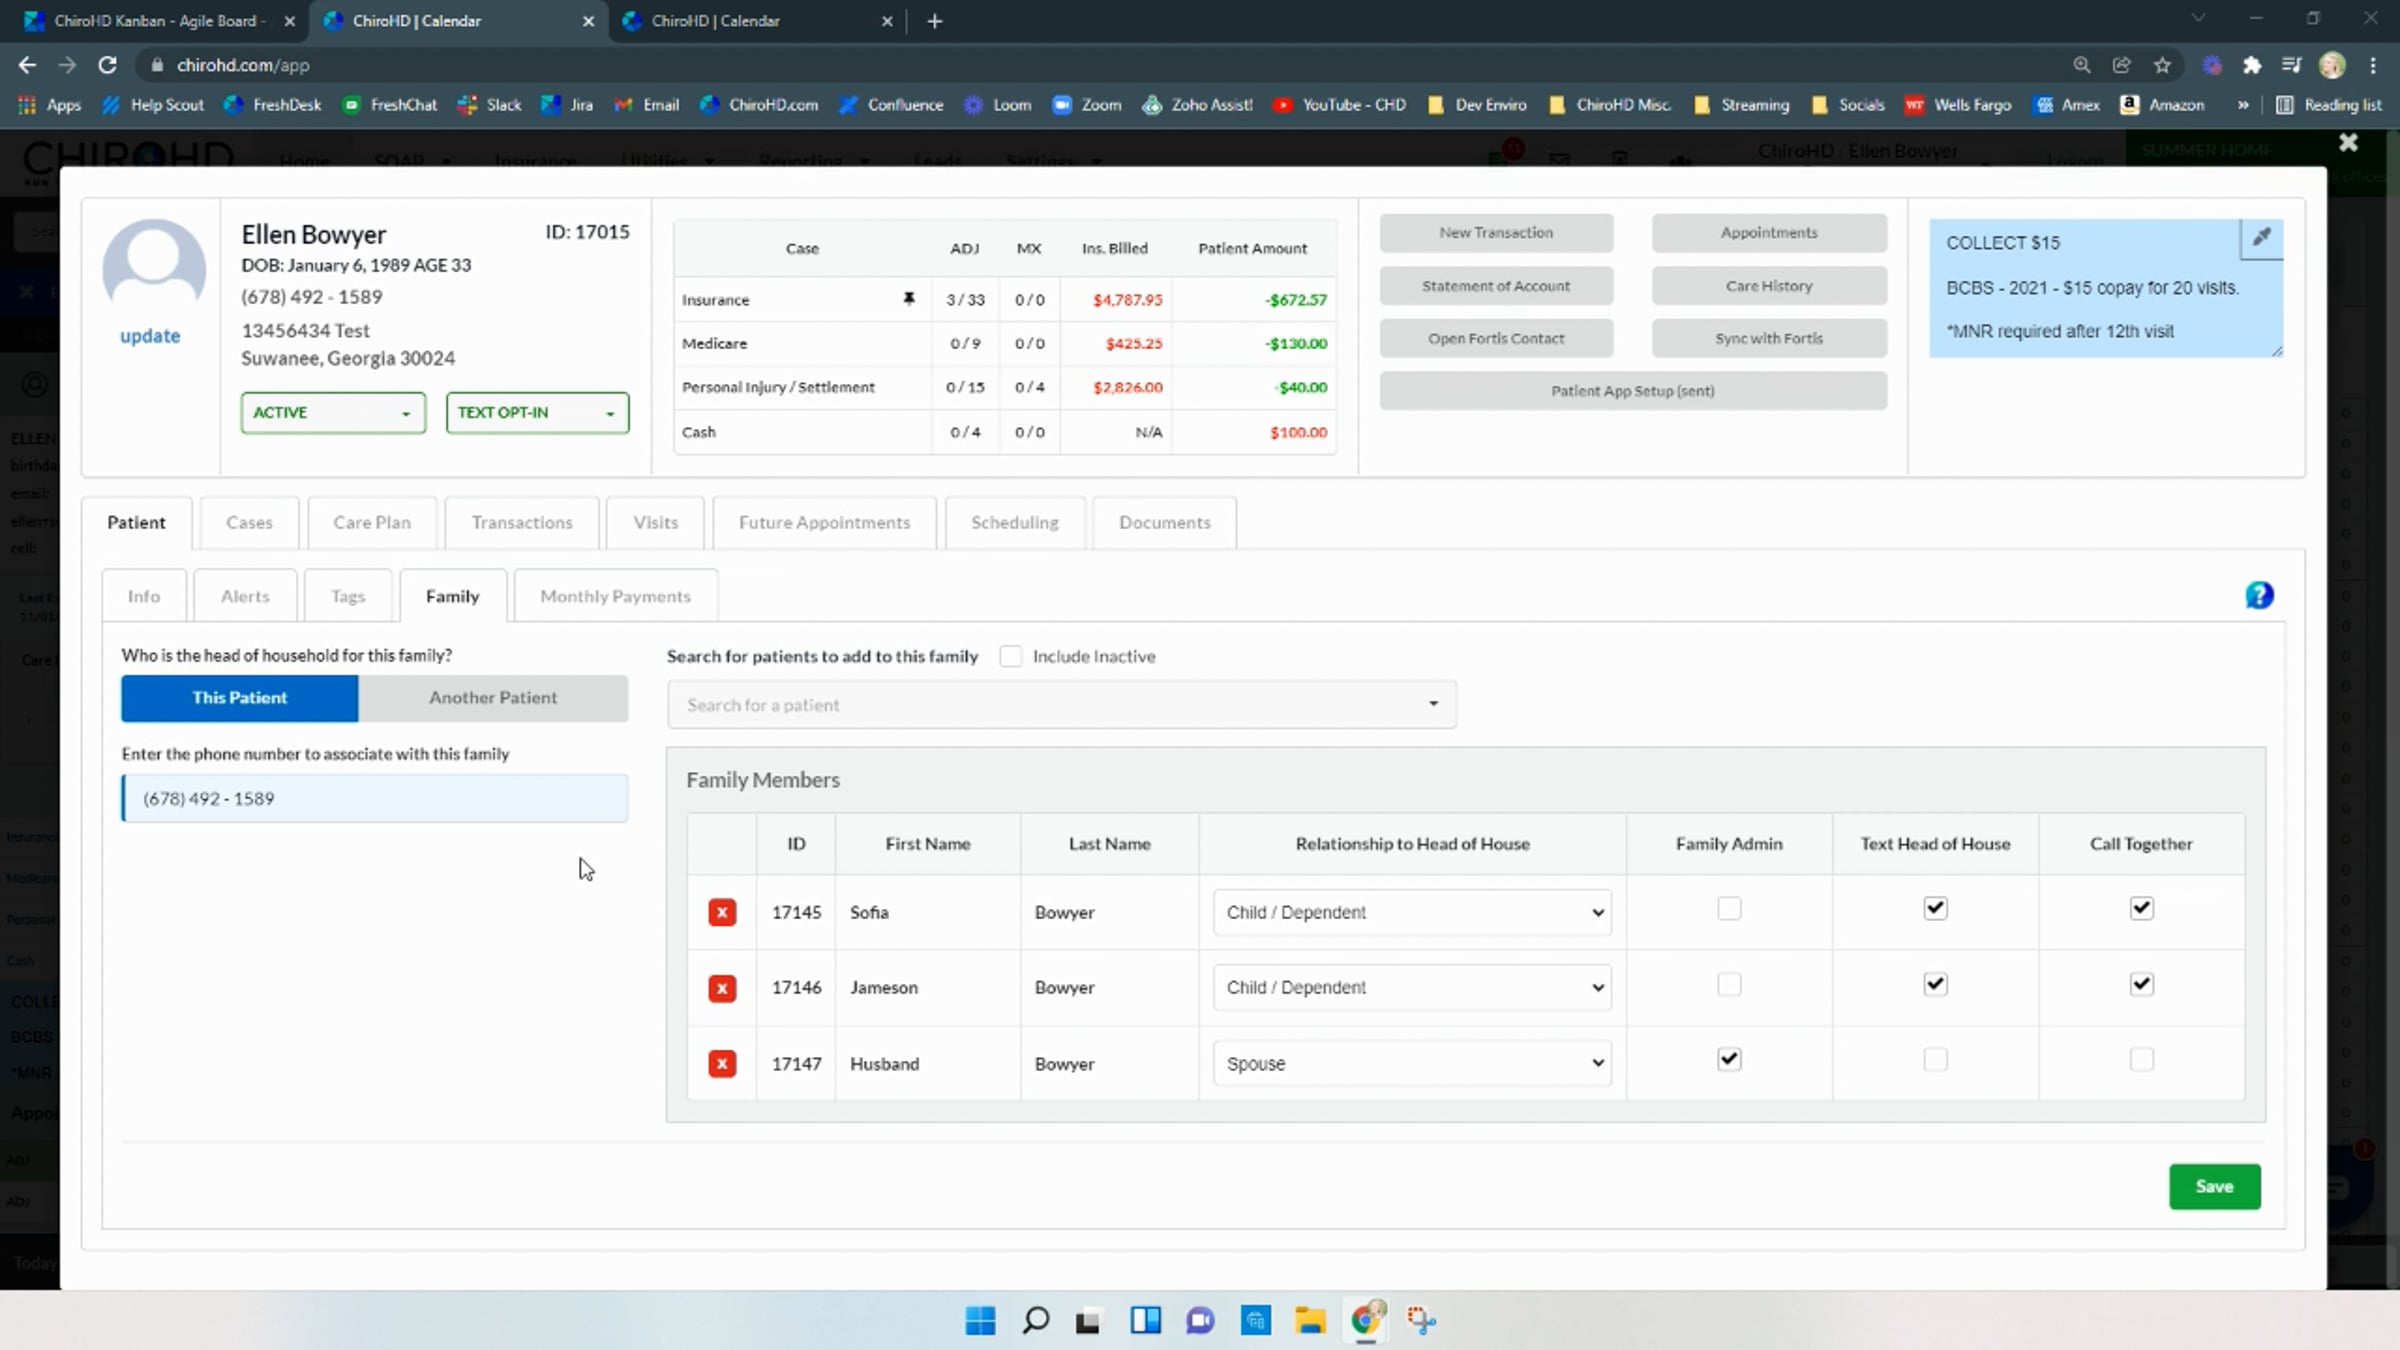Click the family phone number field

[375, 798]
